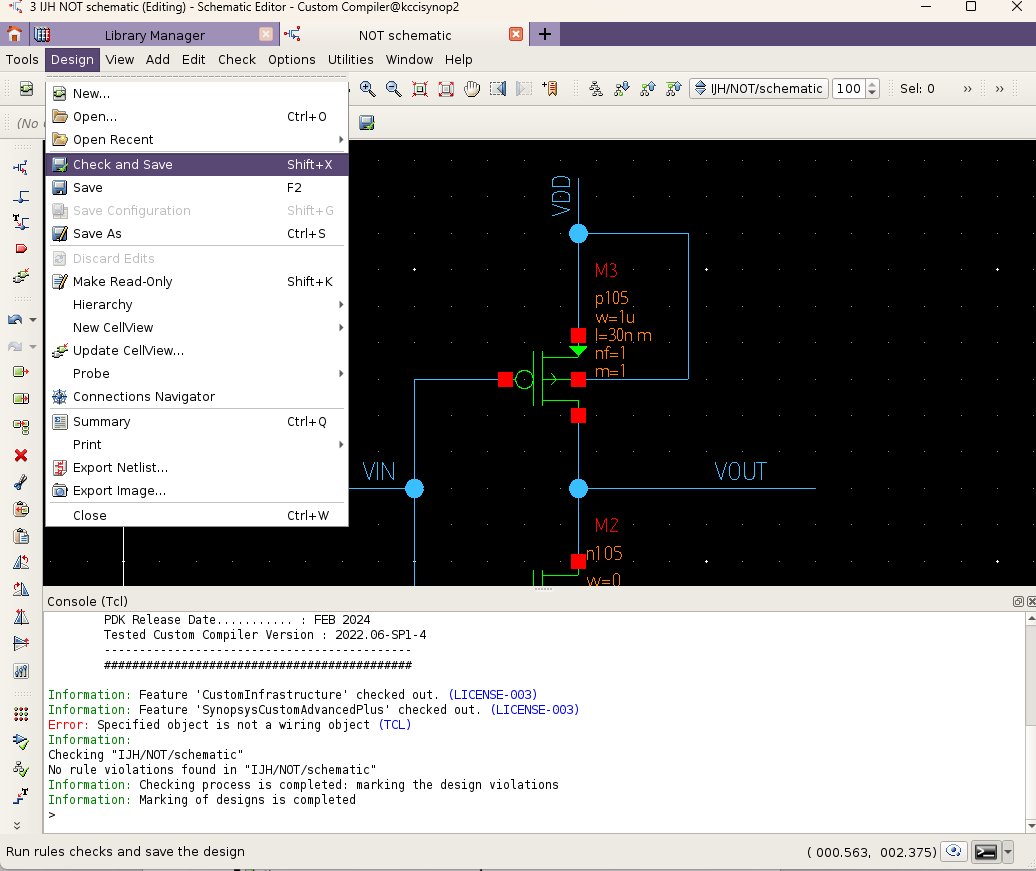Image resolution: width=1036 pixels, height=871 pixels.
Task: Click the Paste clipboard icon
Action: click(x=21, y=536)
